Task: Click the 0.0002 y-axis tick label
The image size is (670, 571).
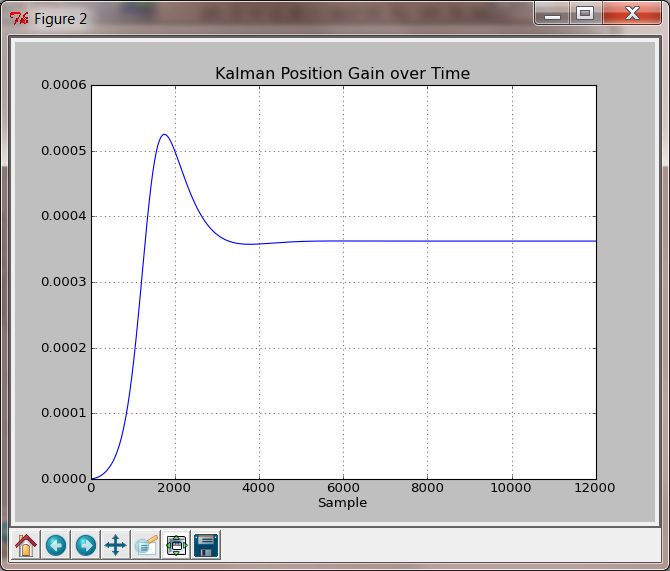Action: point(64,348)
